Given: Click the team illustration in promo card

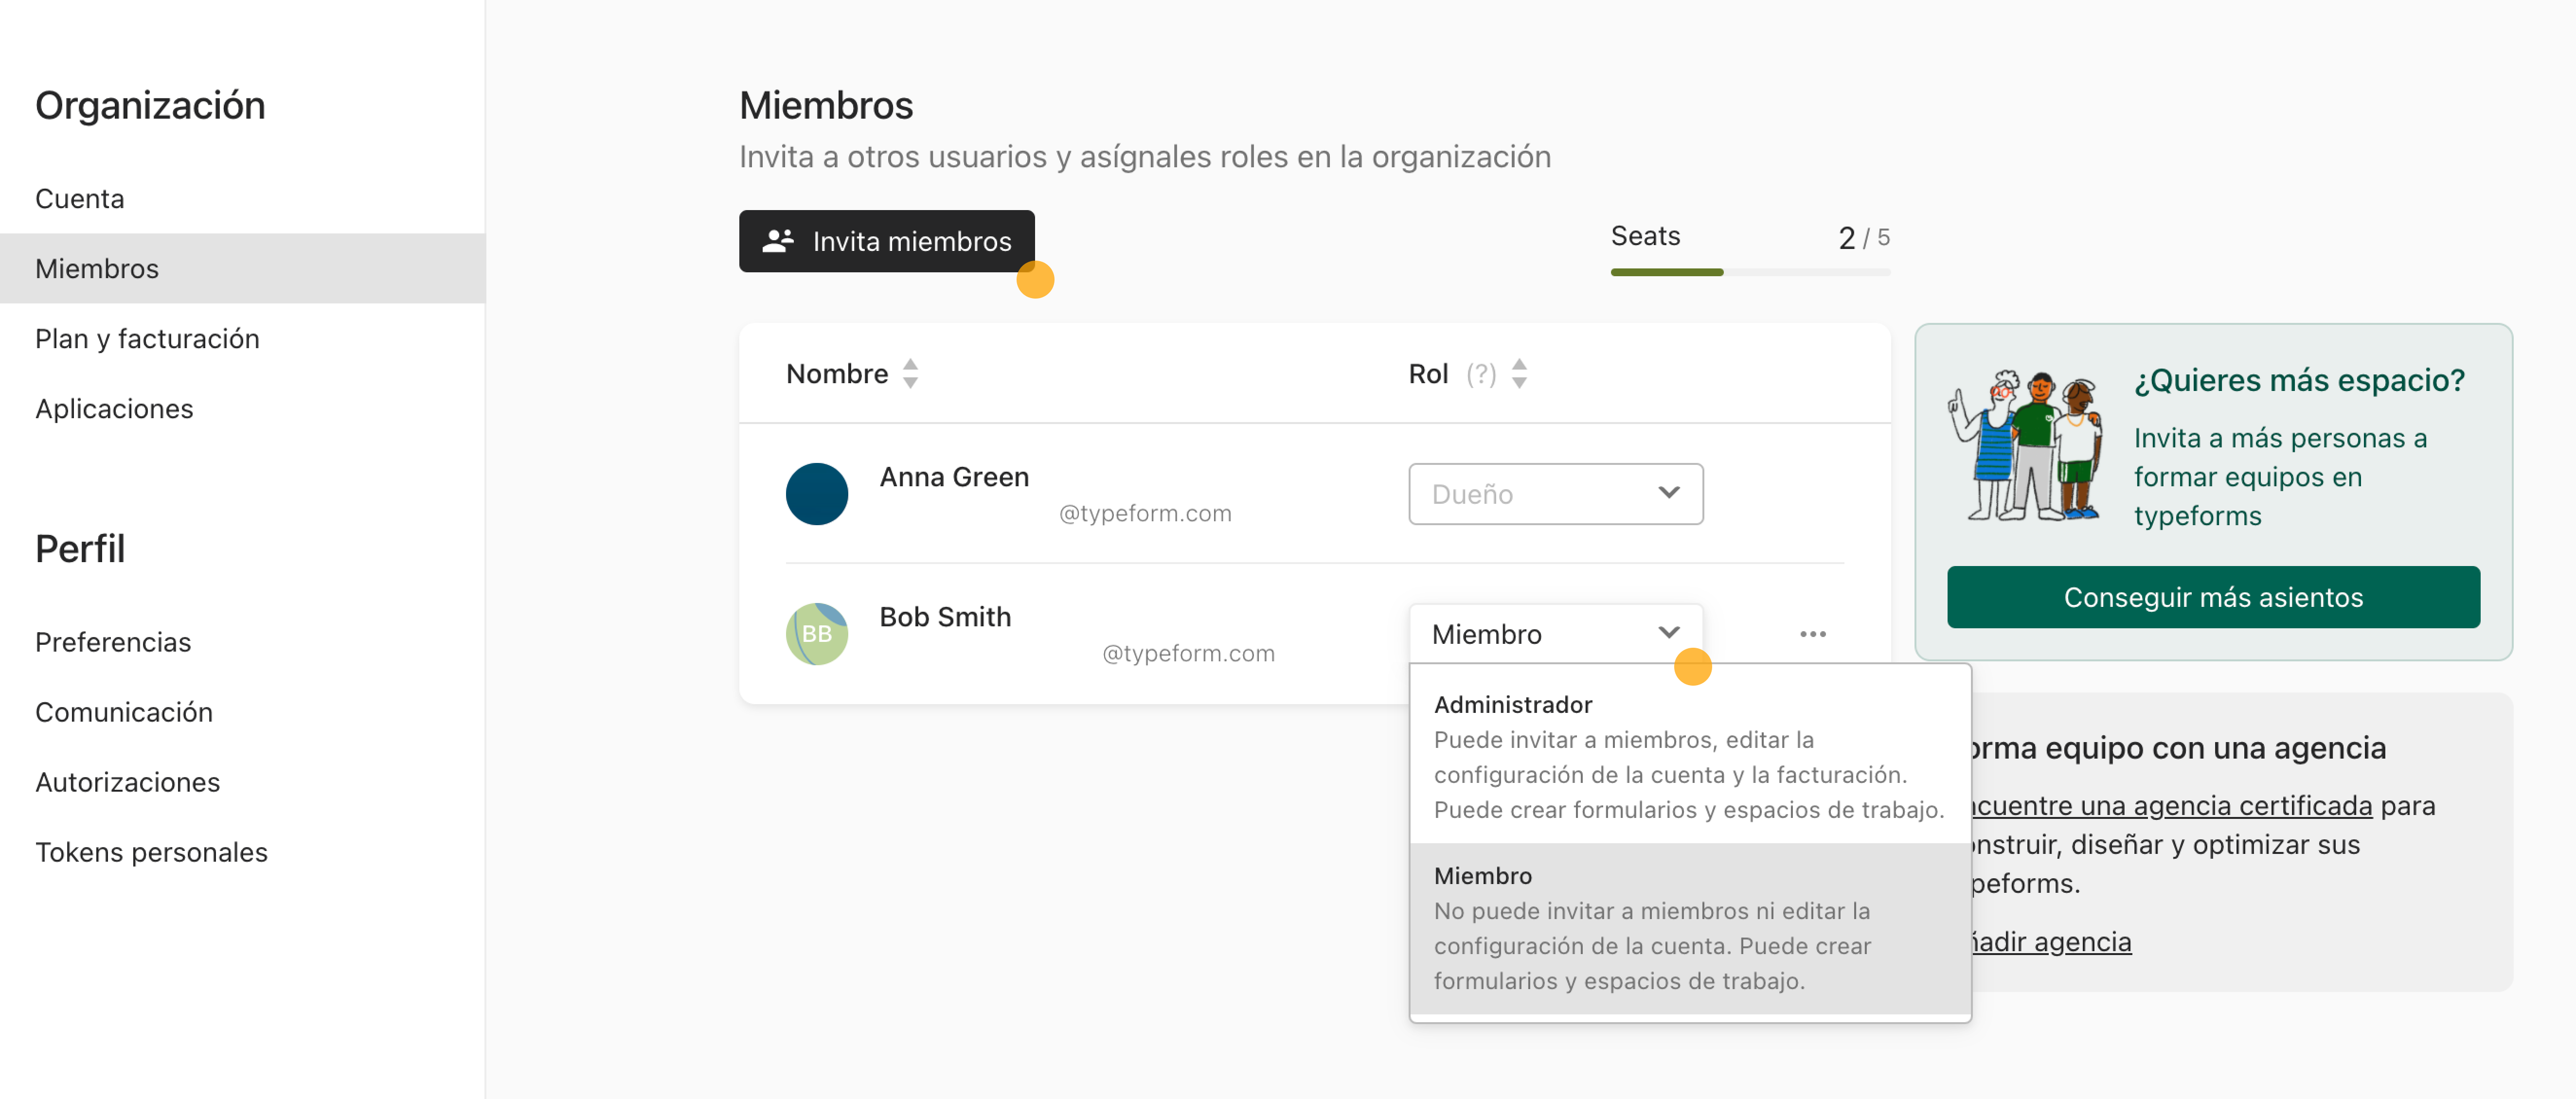Looking at the screenshot, I should [x=2026, y=445].
